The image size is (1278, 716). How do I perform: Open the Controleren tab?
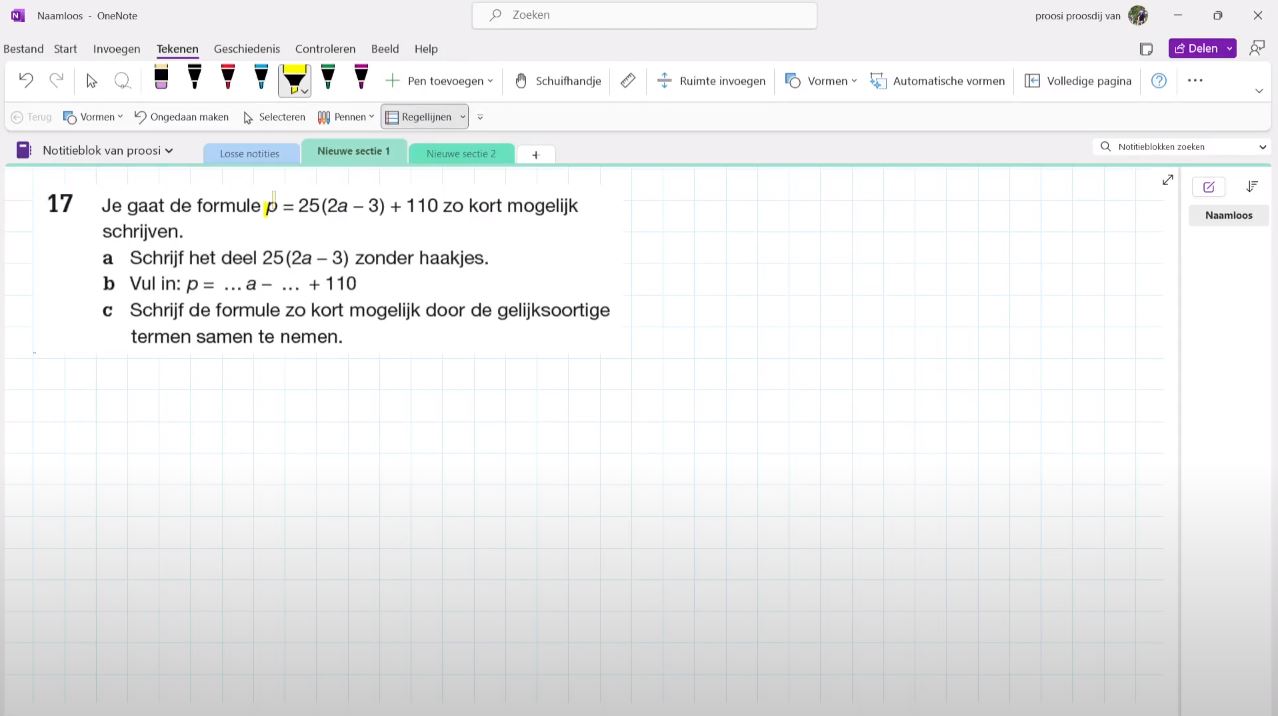pyautogui.click(x=325, y=49)
